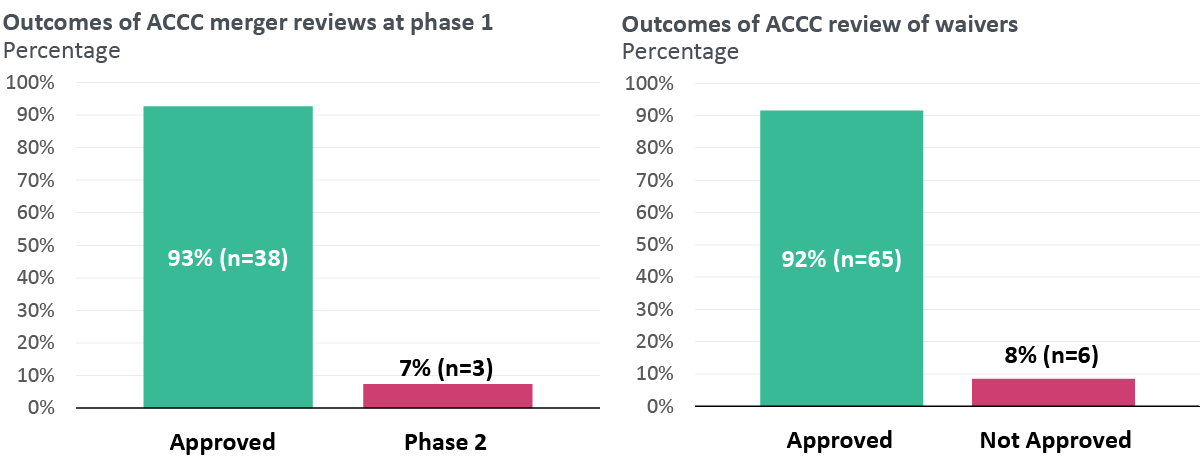1200x473 pixels.
Task: Click the 0% tick label on left chart
Action: (x=40, y=408)
